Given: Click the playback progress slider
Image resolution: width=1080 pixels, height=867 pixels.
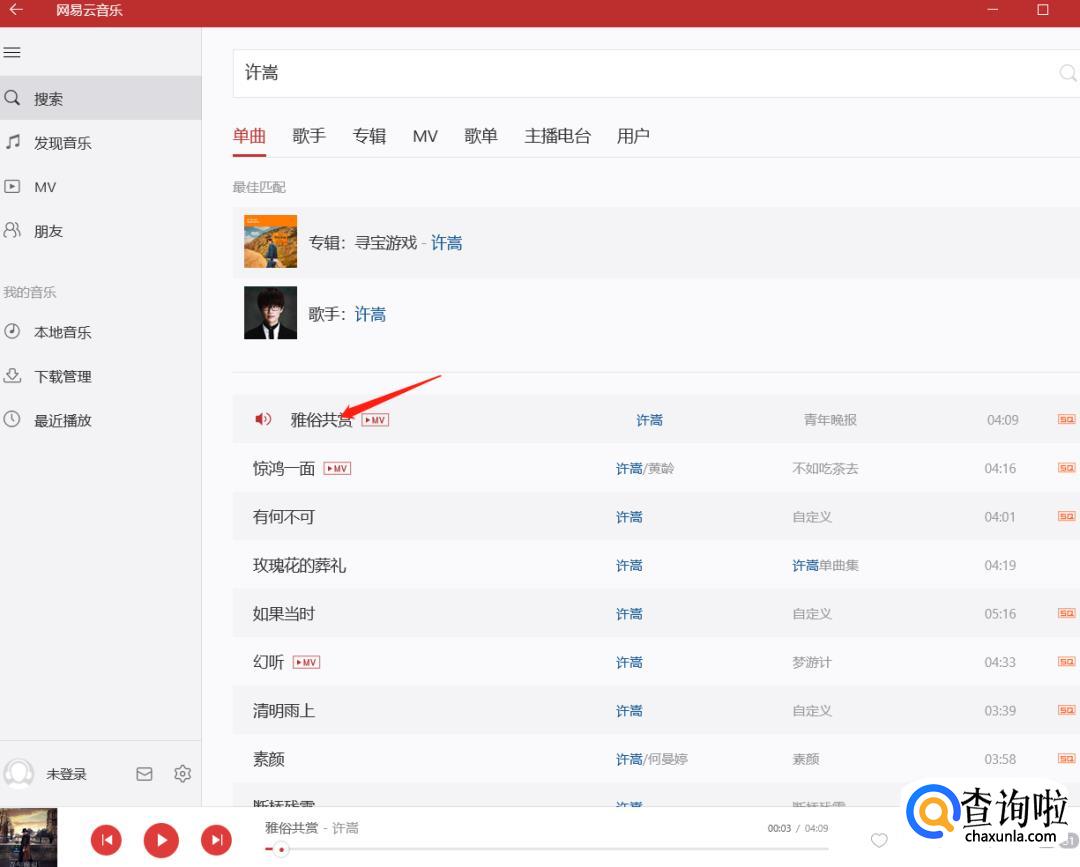Looking at the screenshot, I should click(547, 849).
